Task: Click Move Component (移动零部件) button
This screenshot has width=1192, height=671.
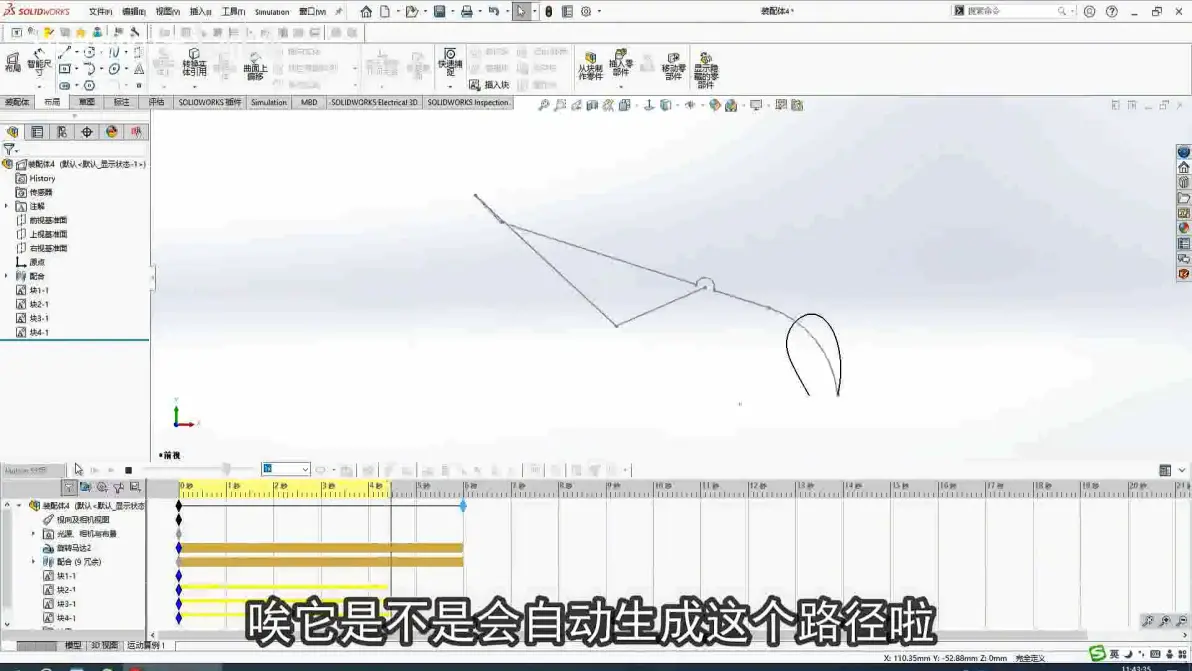Action: pos(674,67)
